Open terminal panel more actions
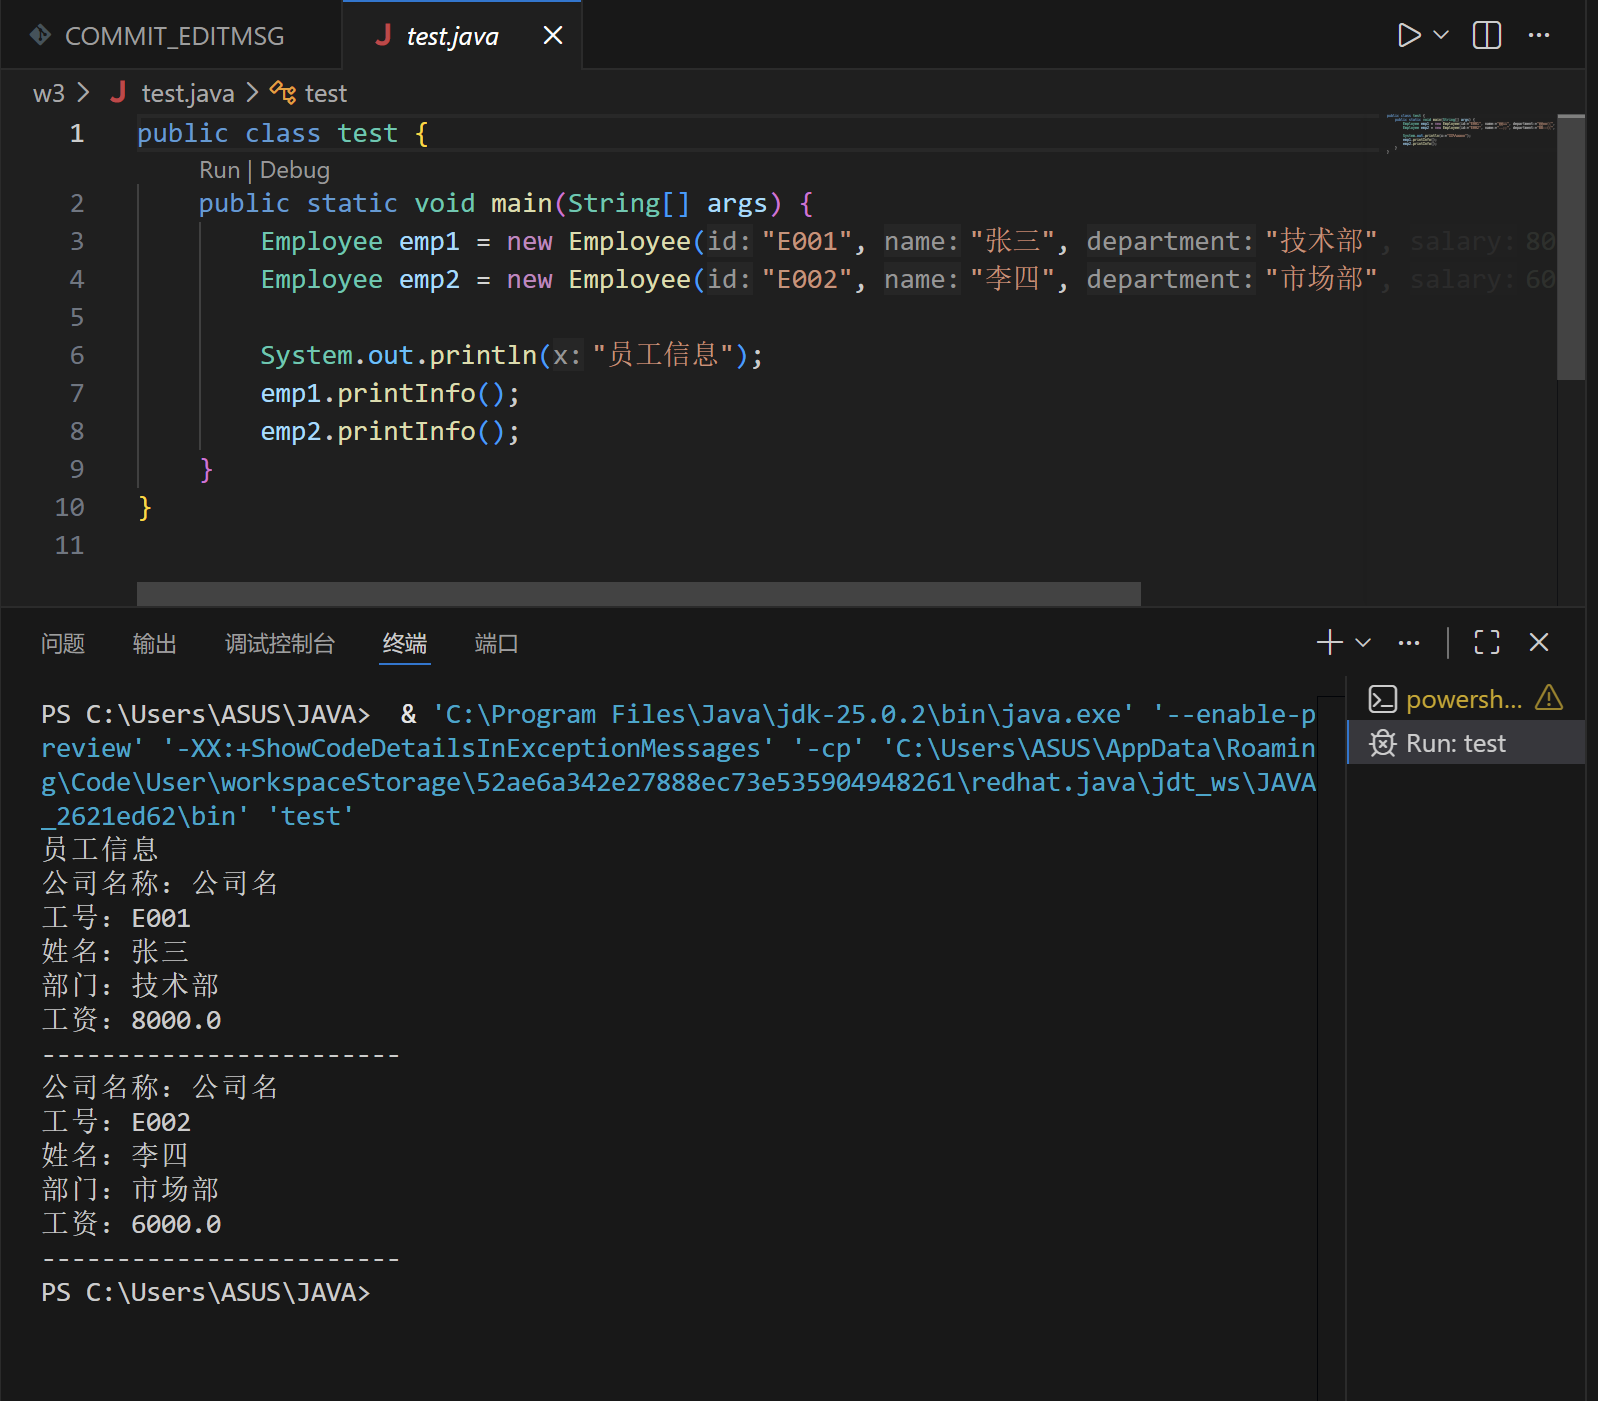This screenshot has width=1598, height=1401. coord(1409,643)
